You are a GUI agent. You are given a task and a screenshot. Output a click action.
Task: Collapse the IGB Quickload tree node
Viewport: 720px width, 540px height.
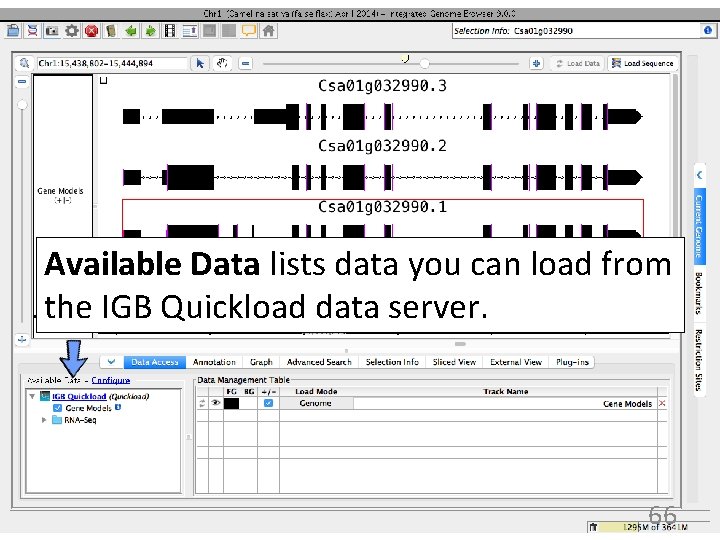32,396
